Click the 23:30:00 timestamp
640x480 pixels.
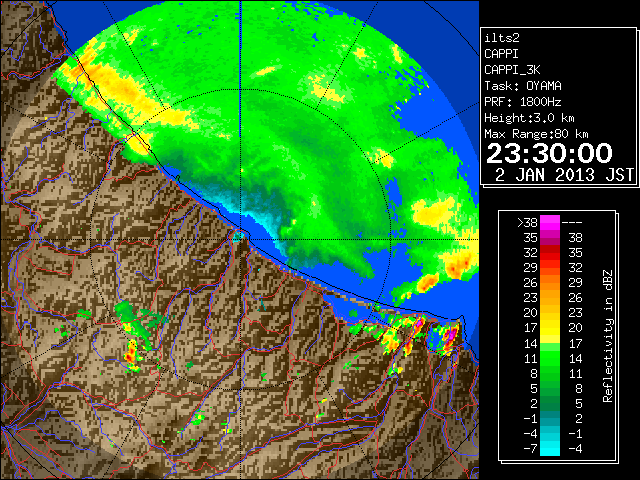[x=549, y=153]
